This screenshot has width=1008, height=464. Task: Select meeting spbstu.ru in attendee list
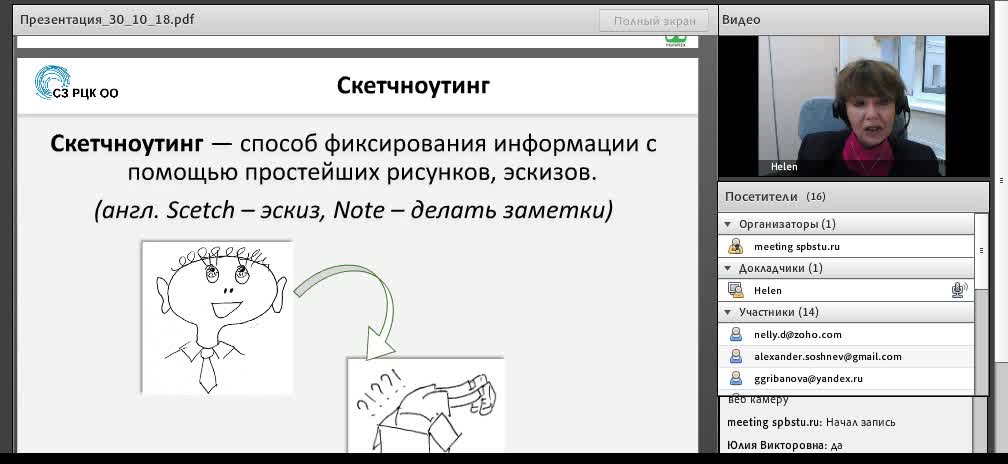(847, 247)
